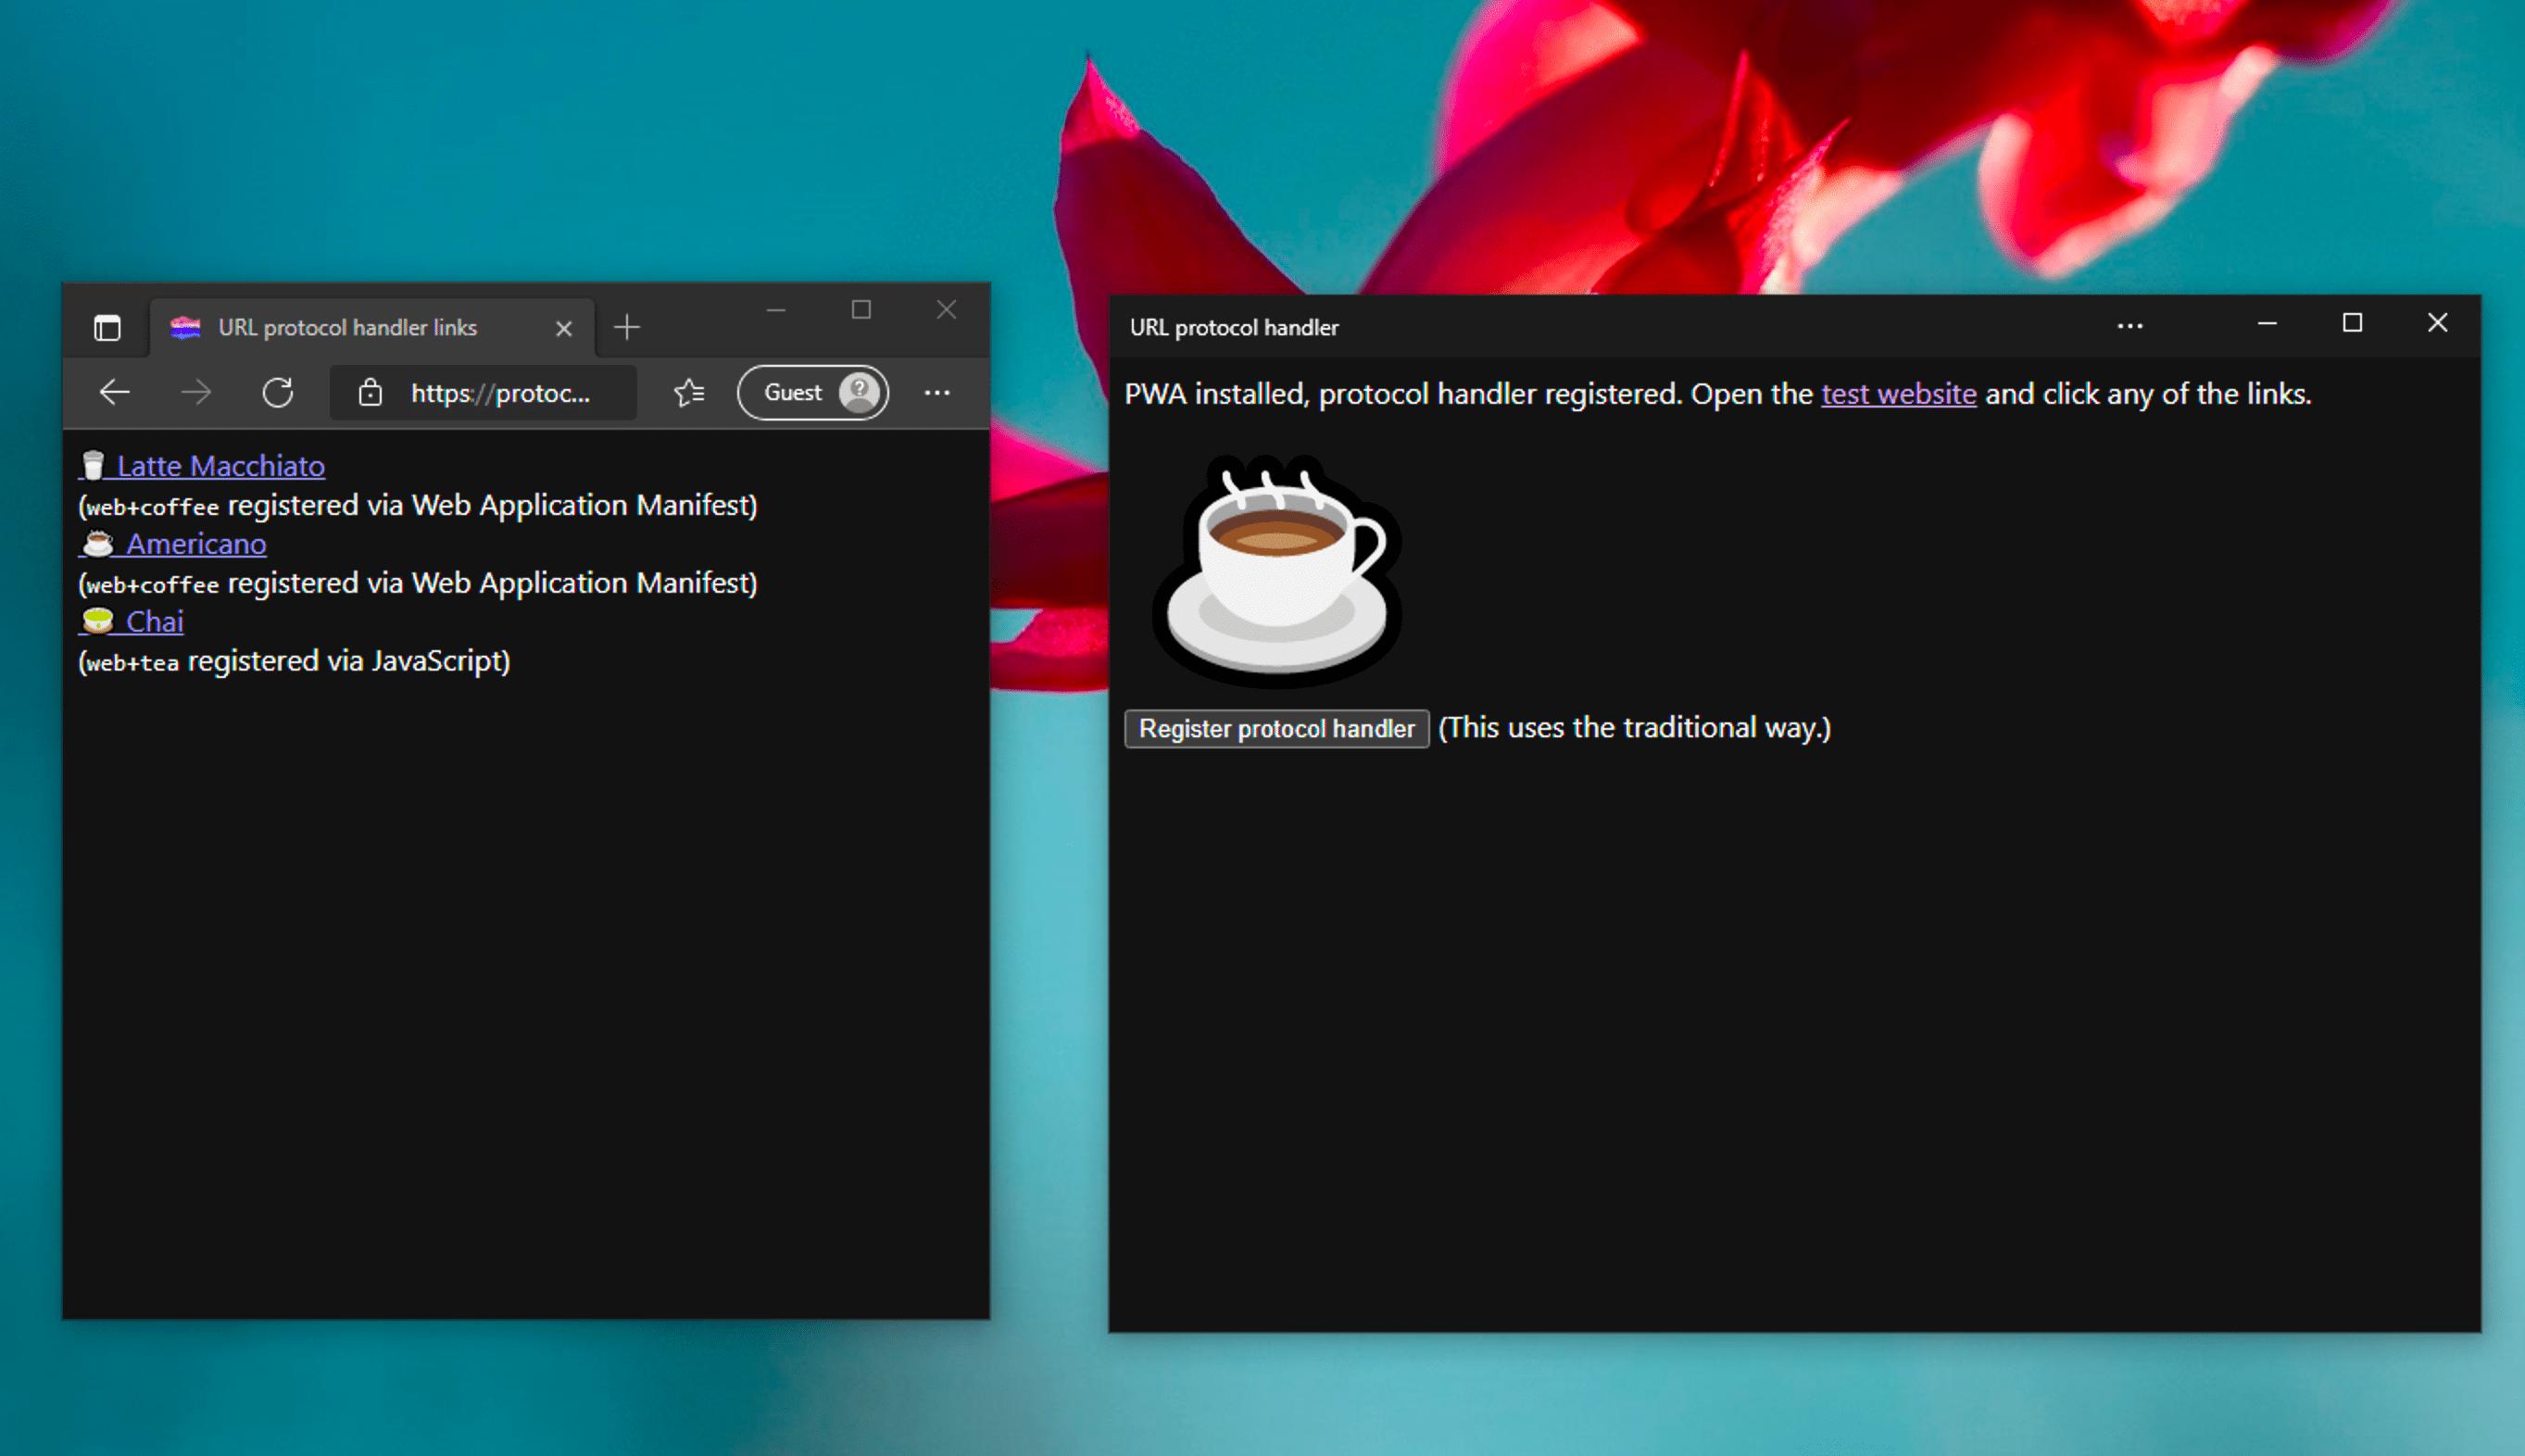Click the page reload icon

278,392
